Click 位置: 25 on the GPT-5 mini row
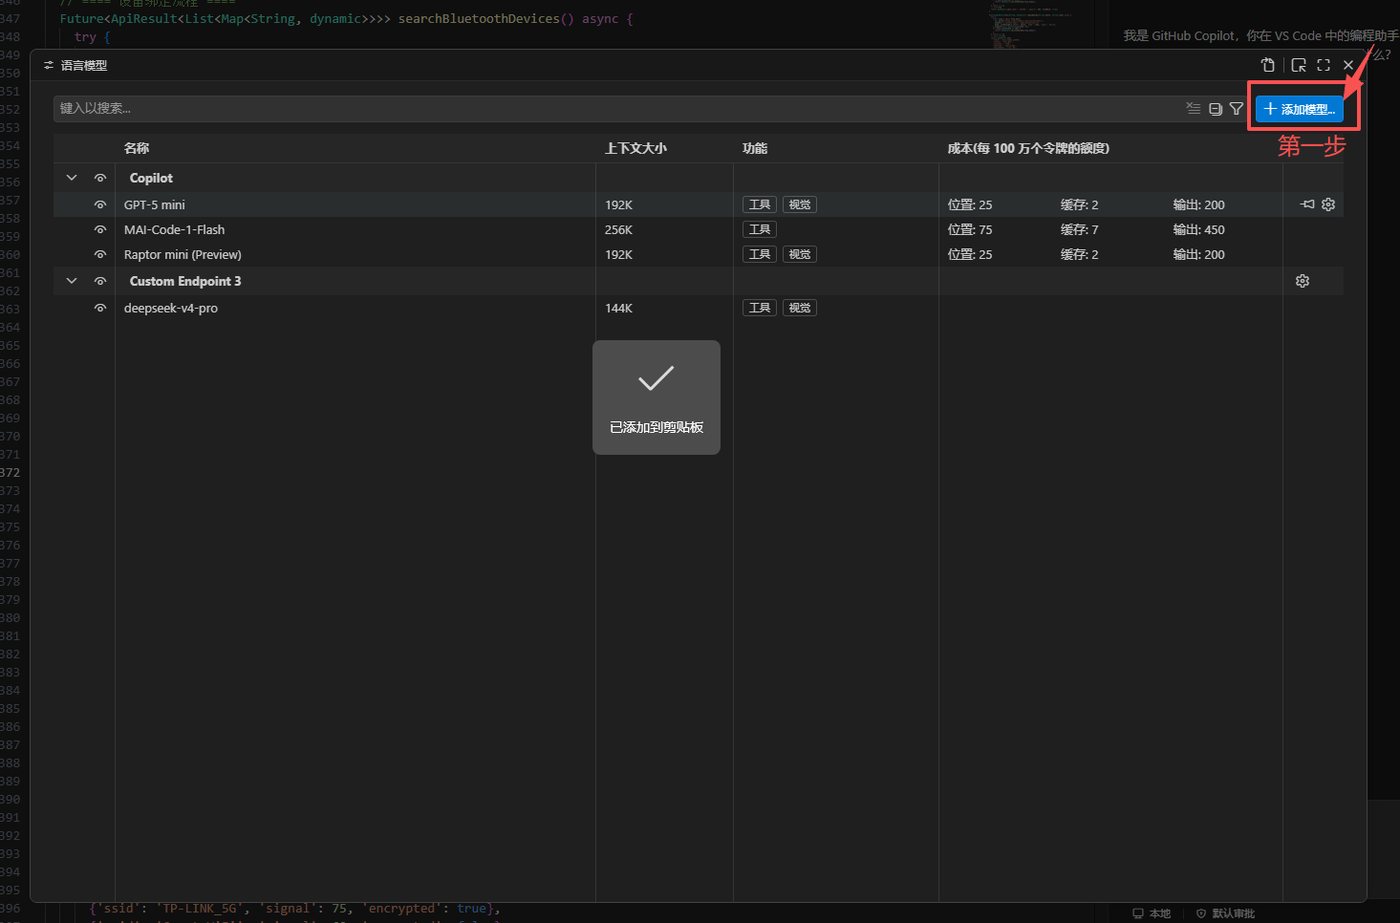This screenshot has height=923, width=1400. pos(970,204)
